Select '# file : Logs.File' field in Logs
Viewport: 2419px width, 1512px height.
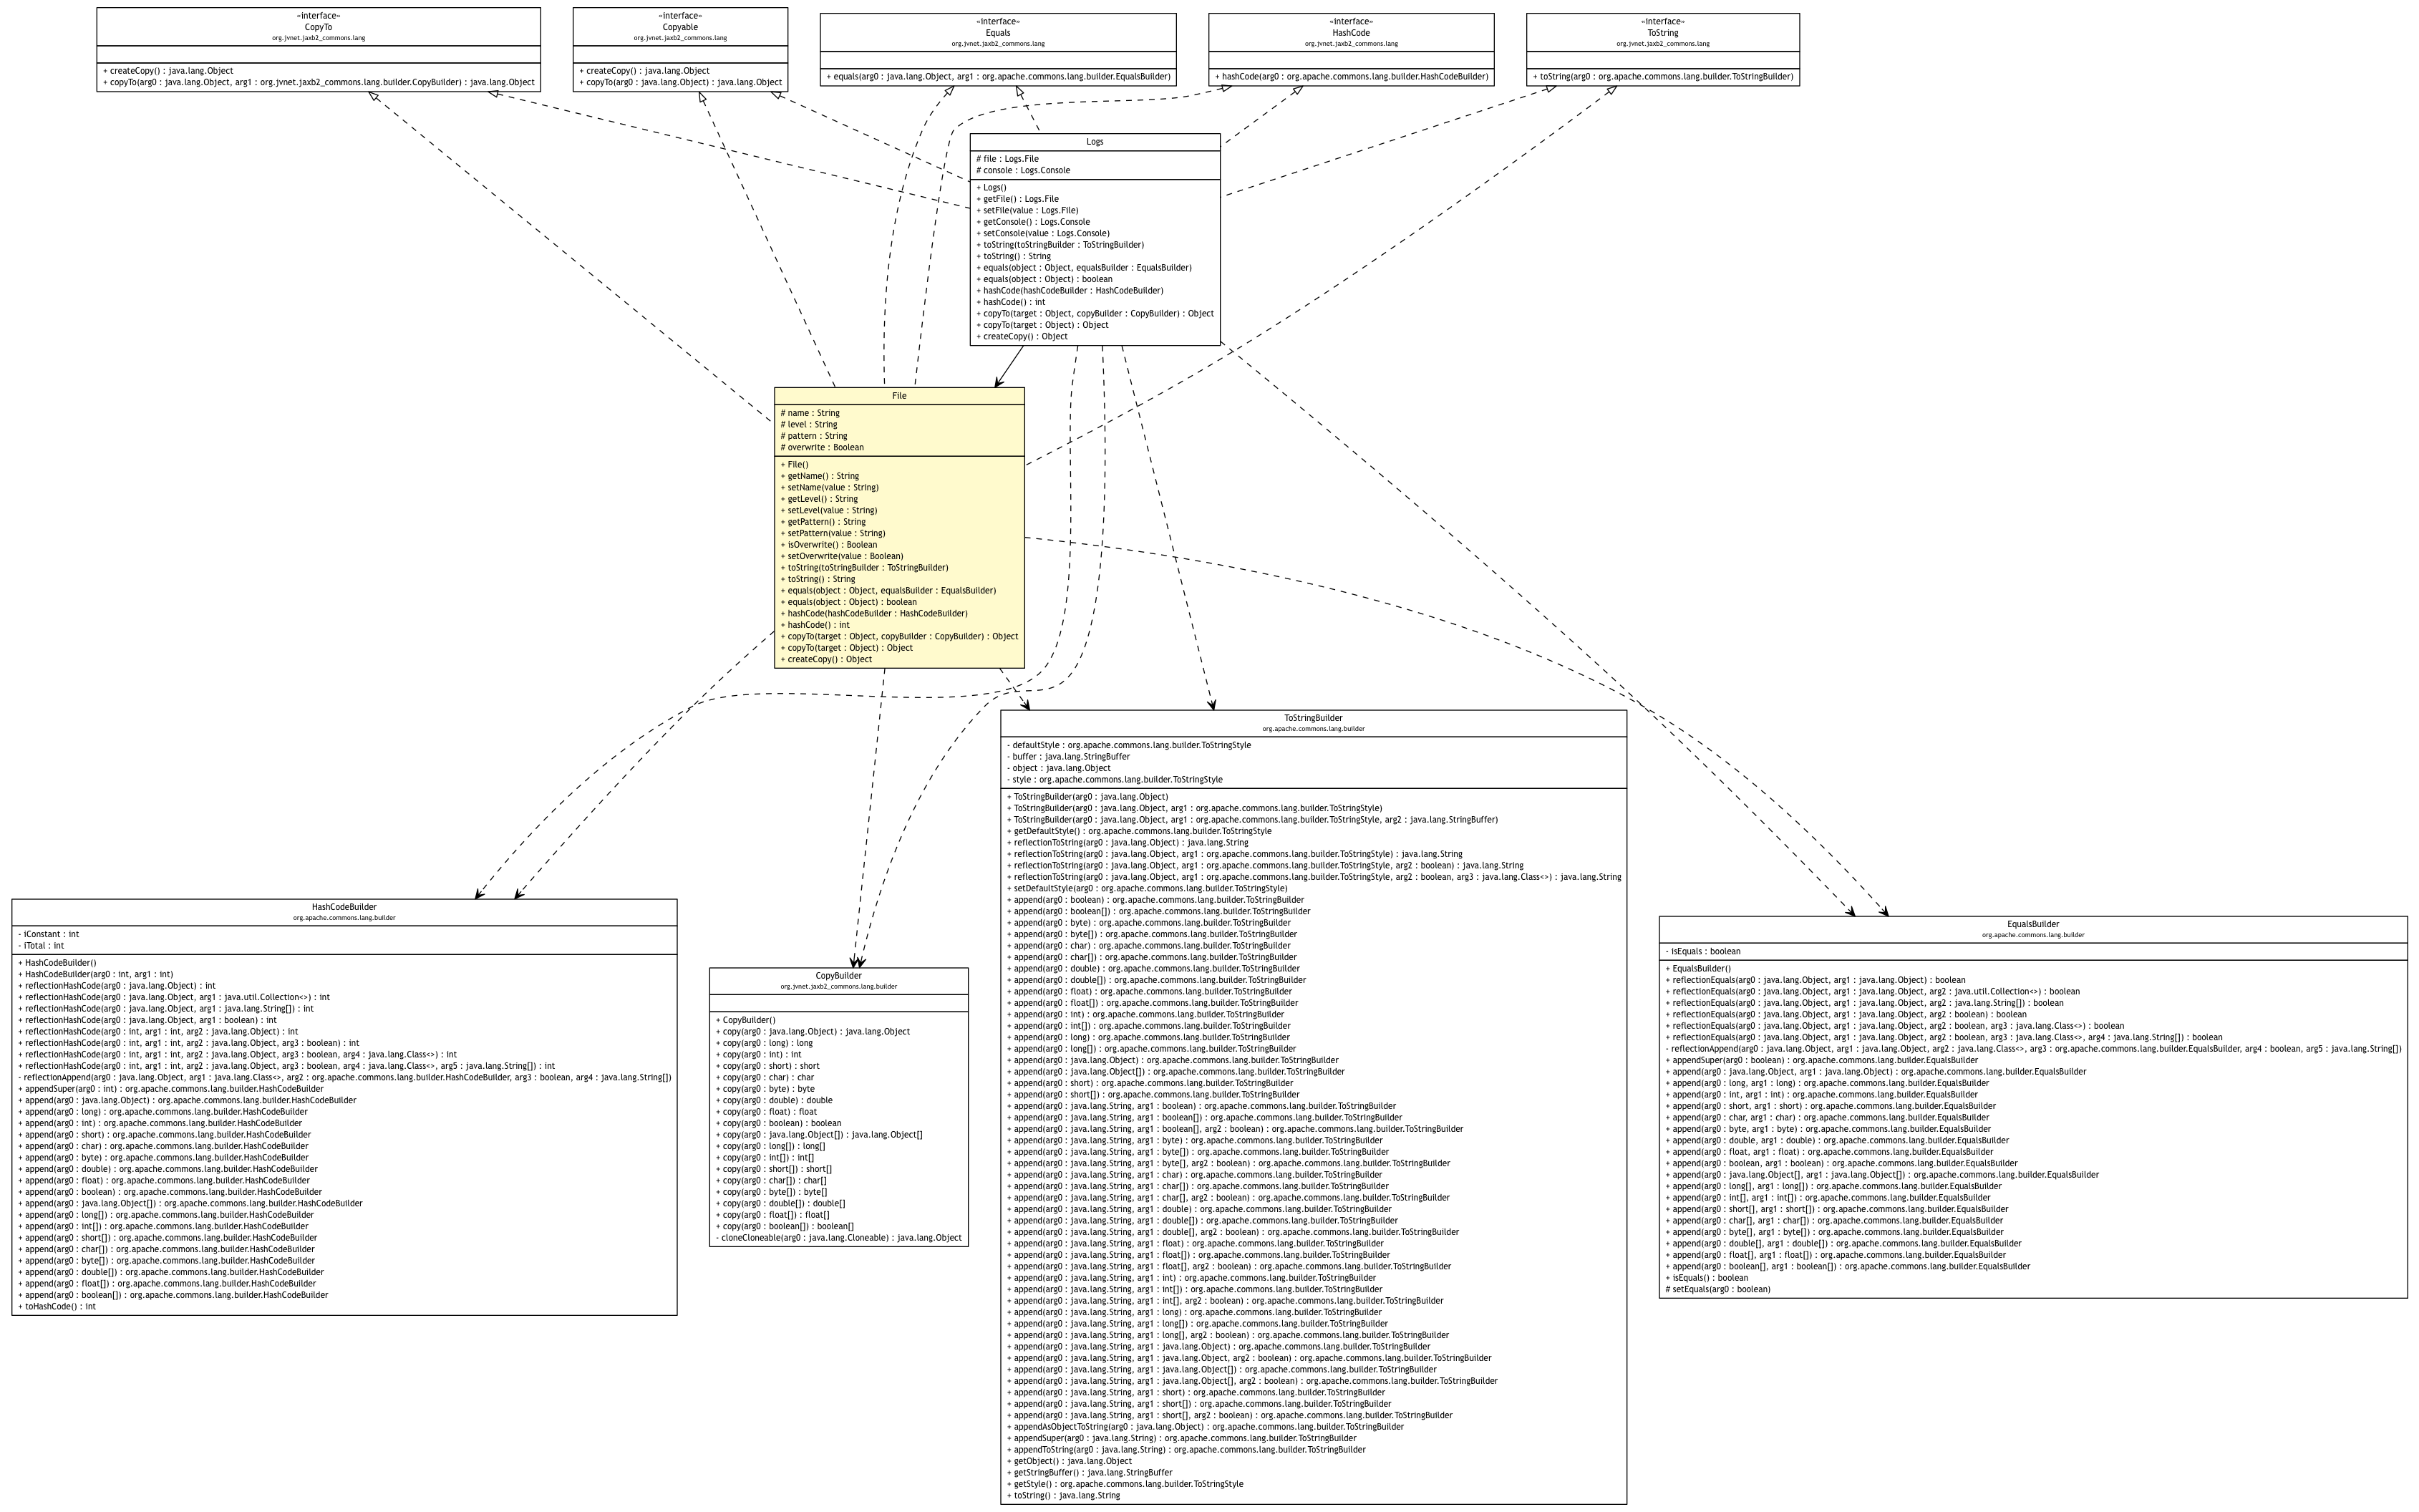click(1007, 159)
